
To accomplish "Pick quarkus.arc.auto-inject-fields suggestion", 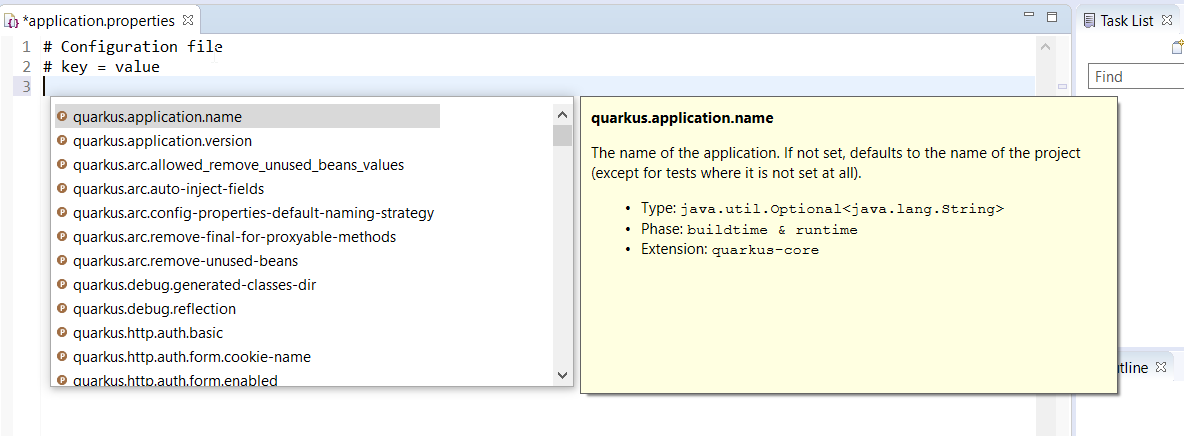I will pyautogui.click(x=168, y=189).
